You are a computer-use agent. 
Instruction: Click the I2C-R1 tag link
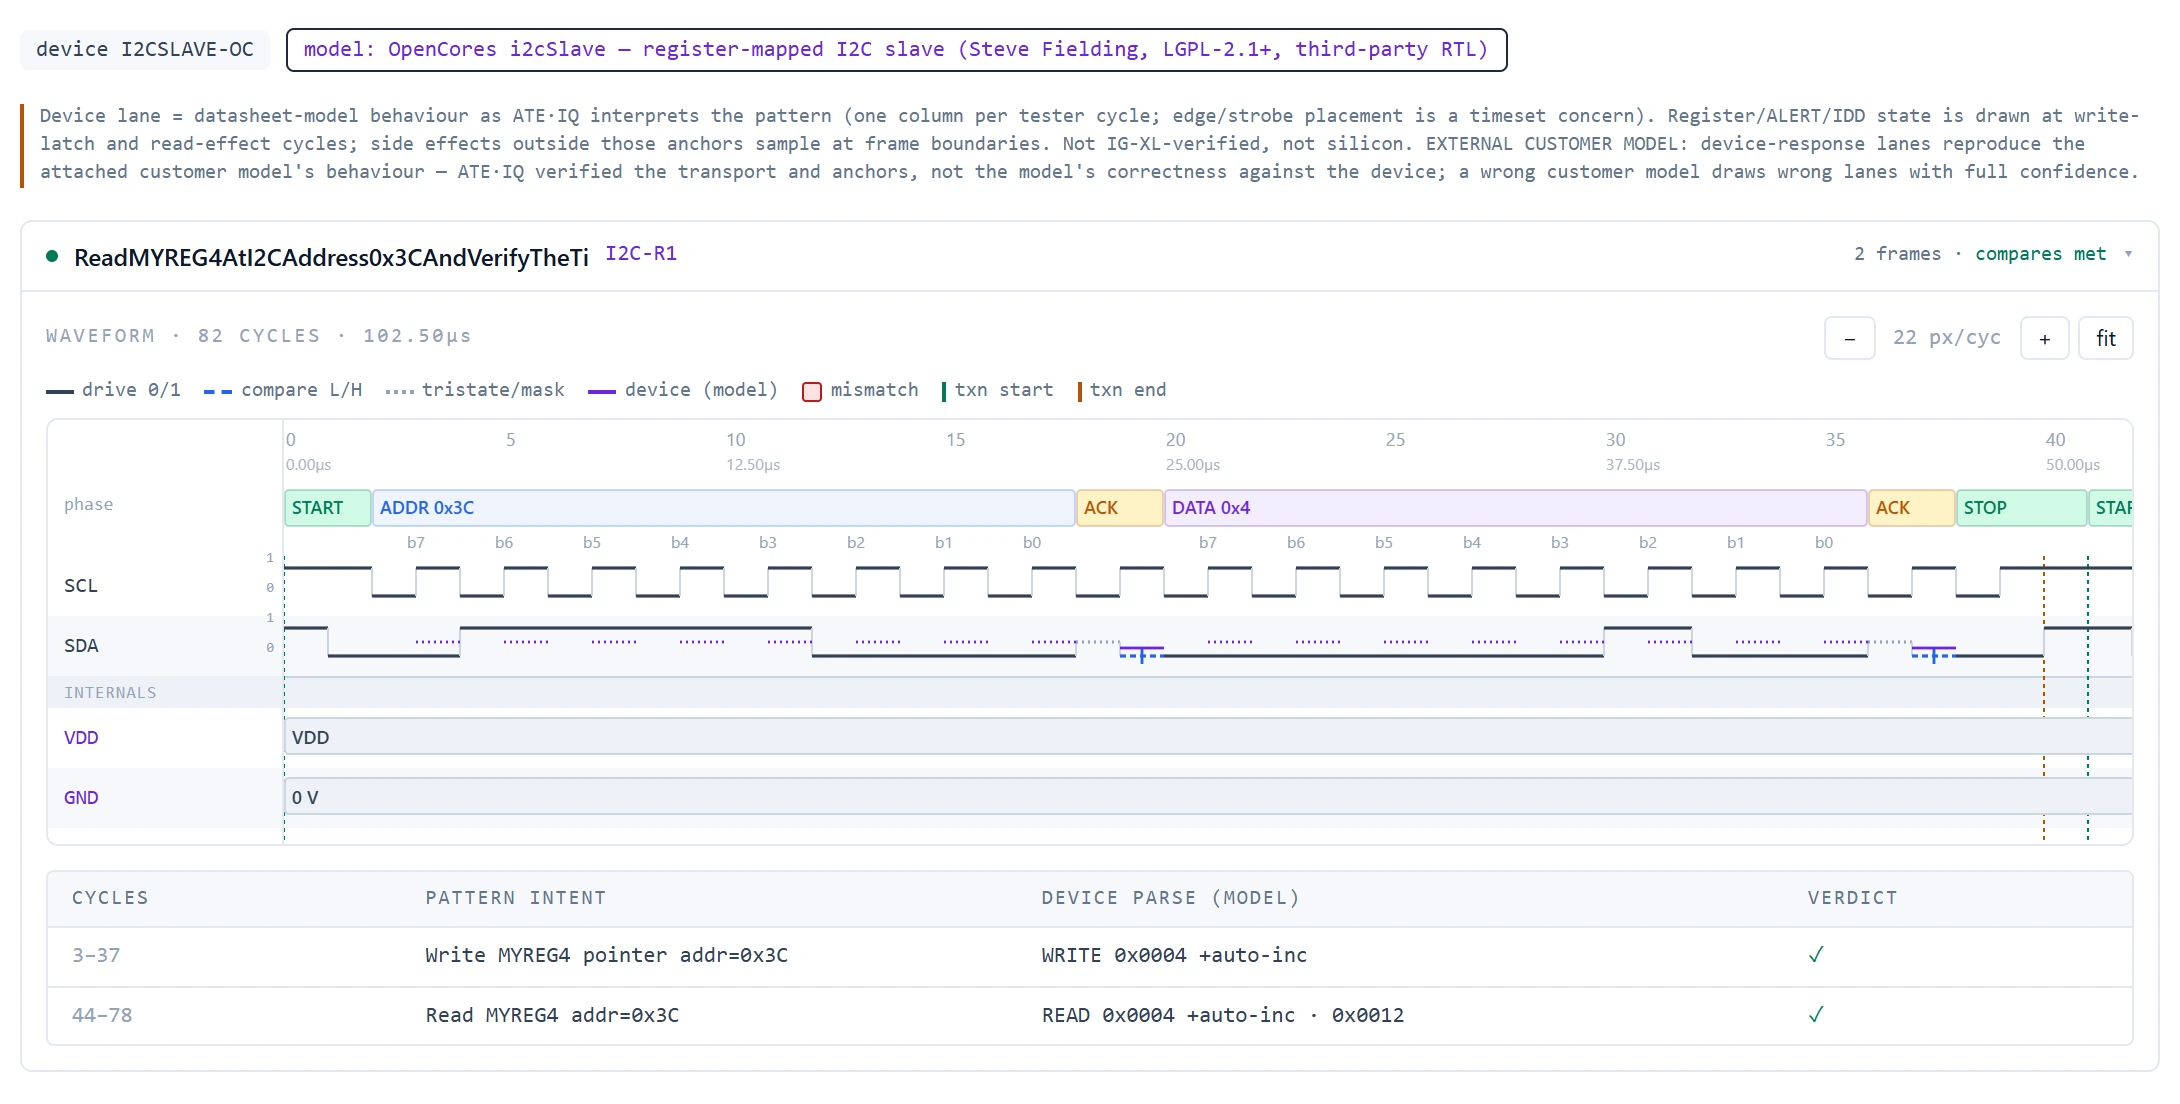click(641, 253)
